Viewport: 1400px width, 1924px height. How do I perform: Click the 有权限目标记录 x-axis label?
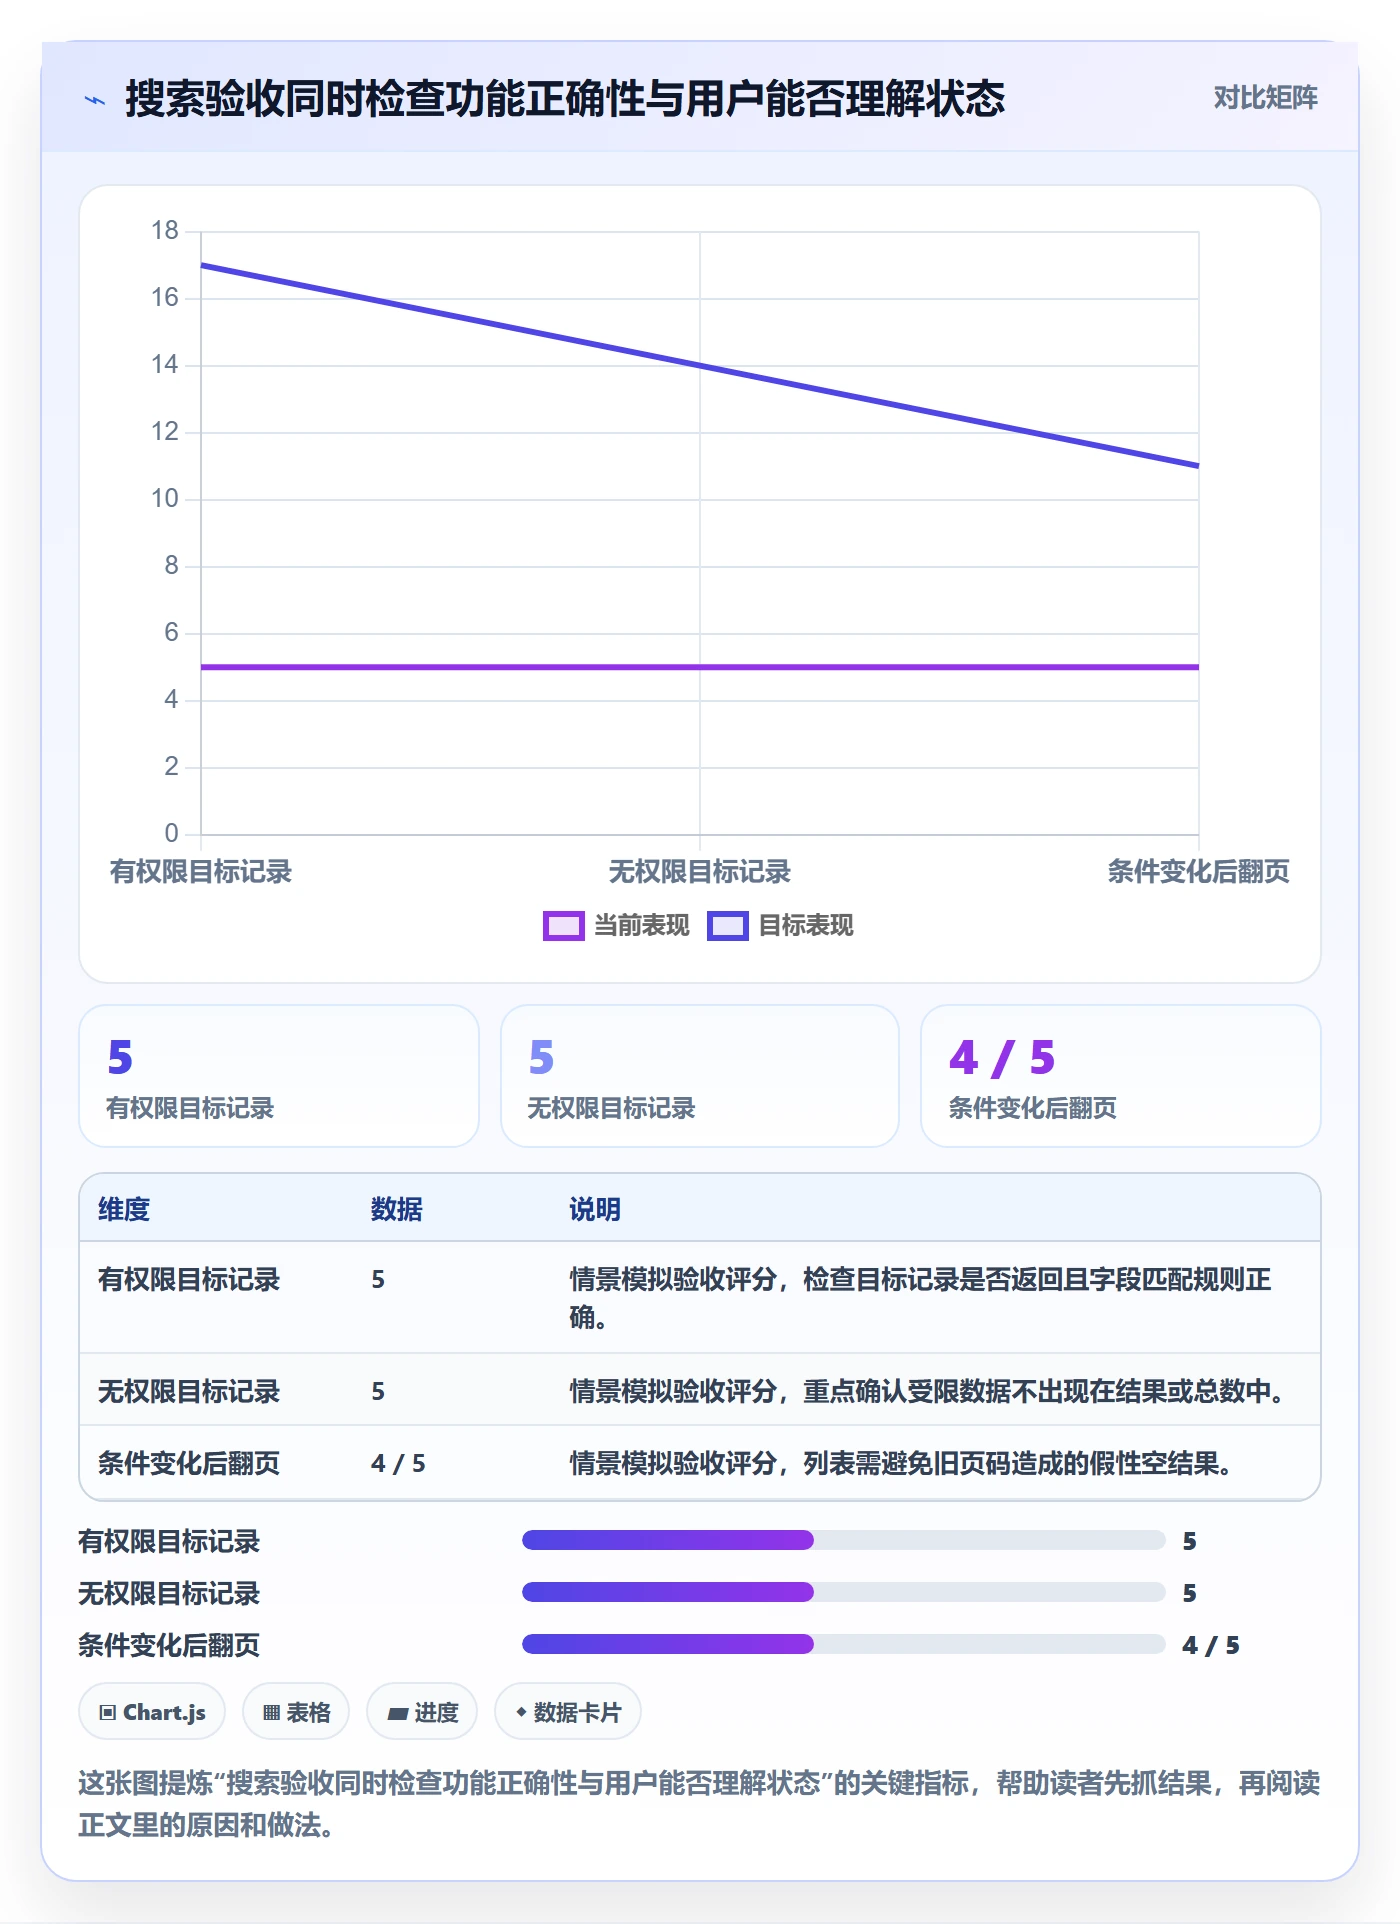201,872
